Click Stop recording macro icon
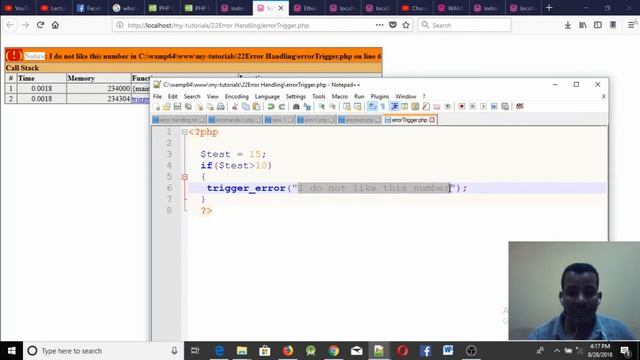The width and height of the screenshot is (640, 360). pos(472,107)
